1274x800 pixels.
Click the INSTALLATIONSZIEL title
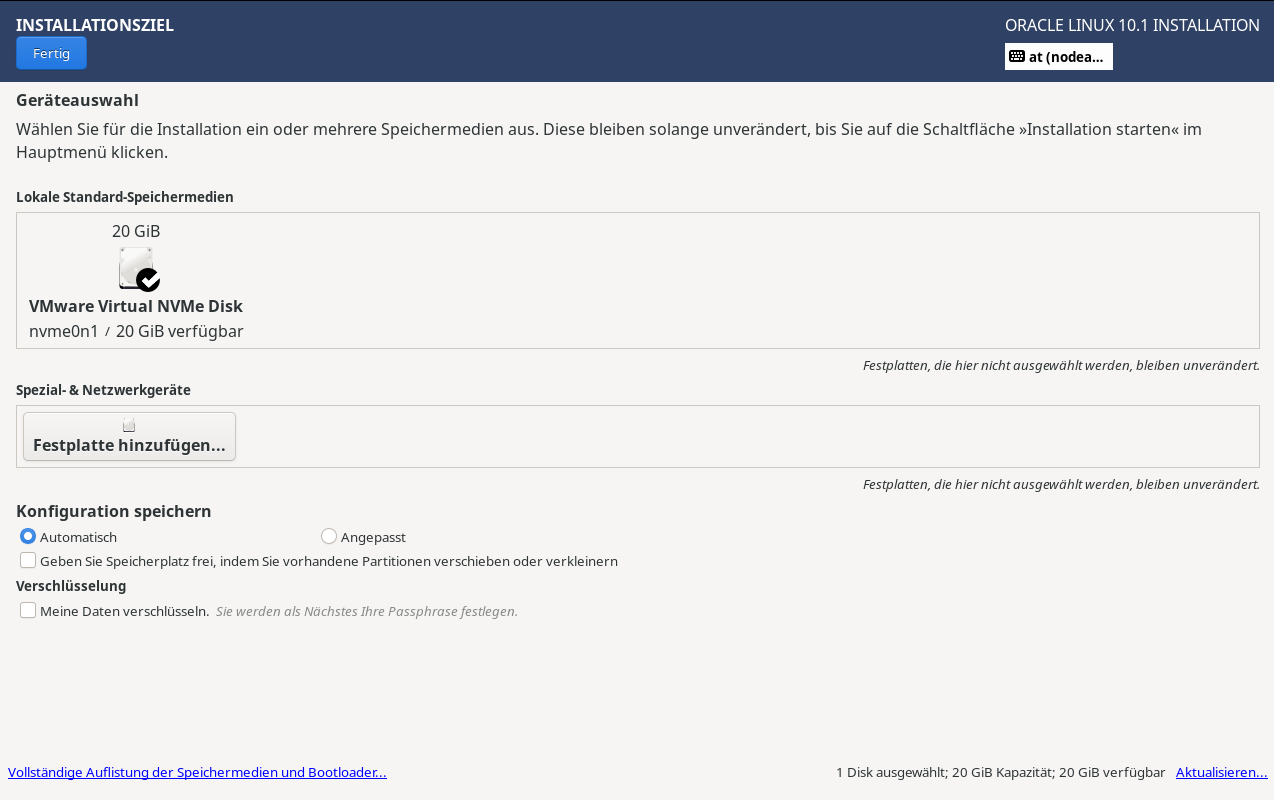[x=94, y=24]
